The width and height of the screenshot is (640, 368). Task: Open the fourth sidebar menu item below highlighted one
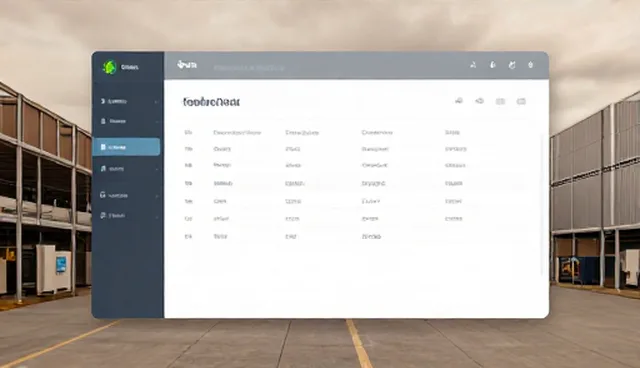127,168
